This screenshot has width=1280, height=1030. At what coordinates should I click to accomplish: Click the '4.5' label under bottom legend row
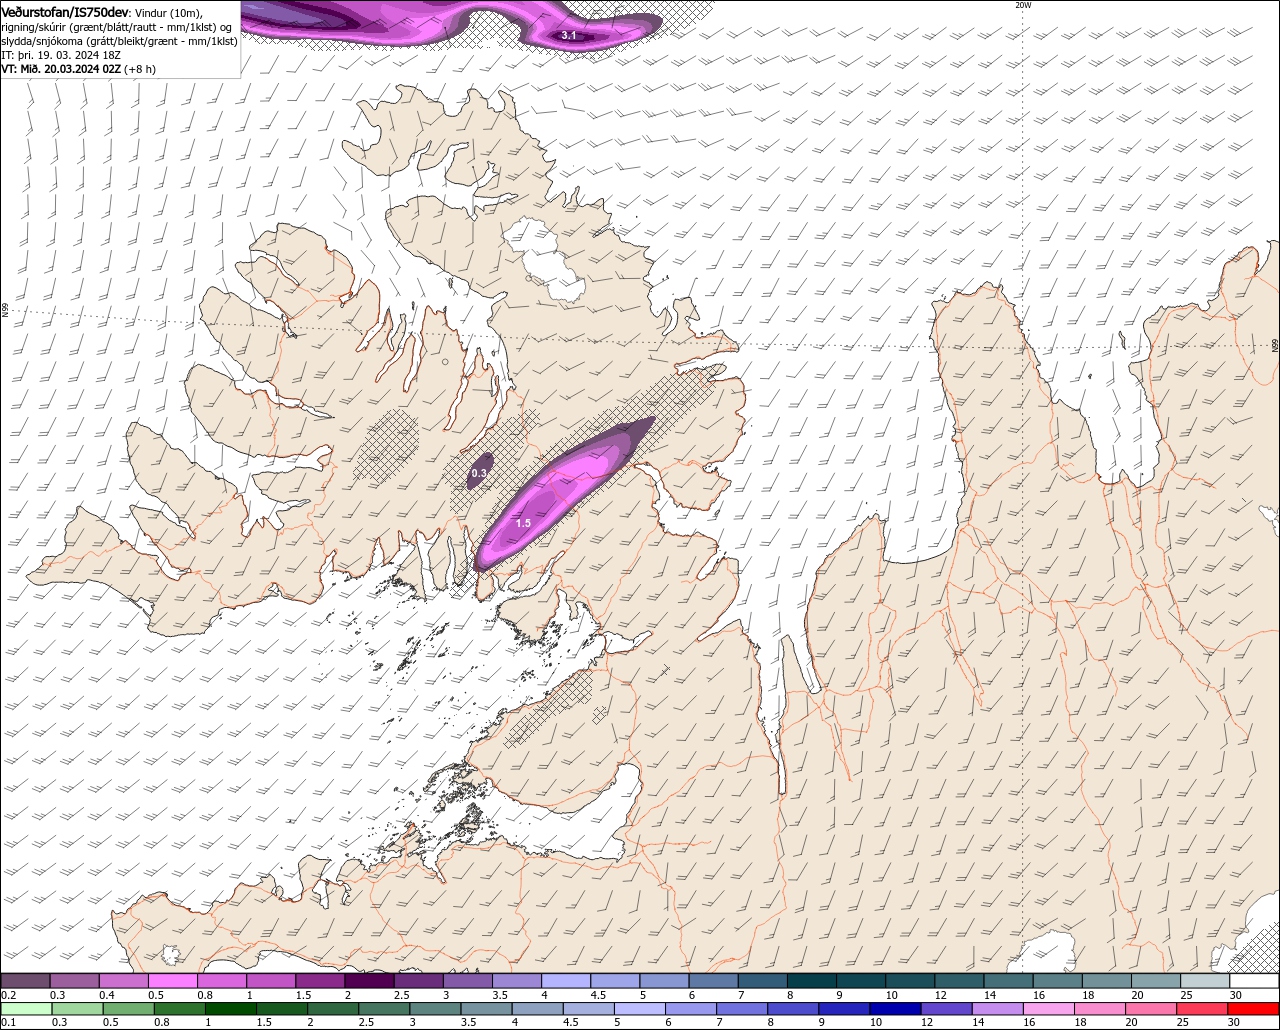pyautogui.click(x=569, y=1022)
